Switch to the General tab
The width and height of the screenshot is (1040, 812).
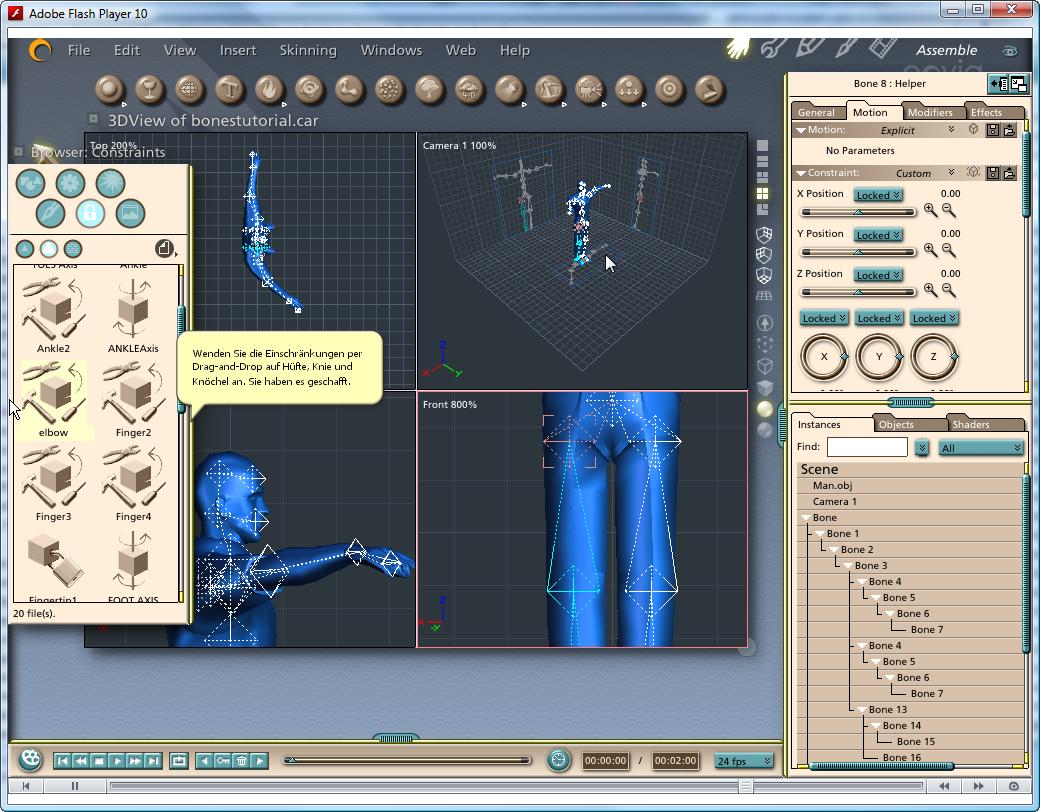point(816,112)
